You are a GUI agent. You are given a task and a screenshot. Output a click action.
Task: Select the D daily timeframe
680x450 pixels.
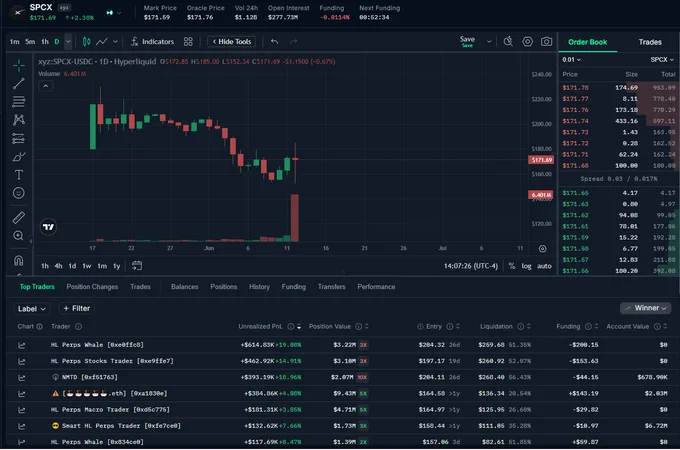tap(57, 42)
